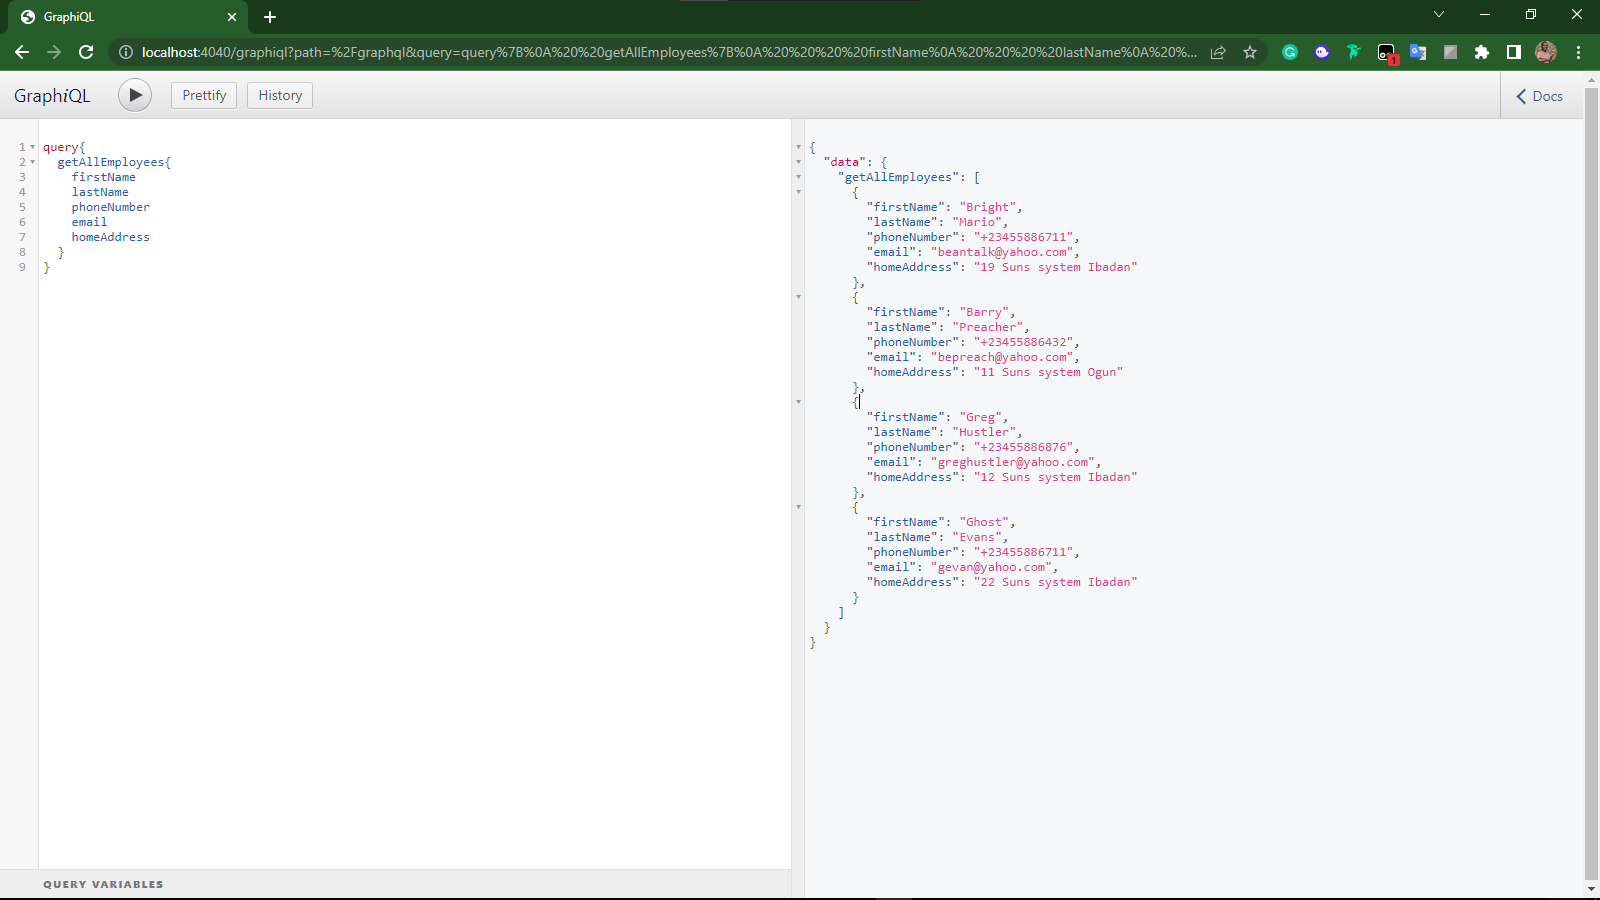Collapse the getAllEmployees array triangle

[797, 177]
